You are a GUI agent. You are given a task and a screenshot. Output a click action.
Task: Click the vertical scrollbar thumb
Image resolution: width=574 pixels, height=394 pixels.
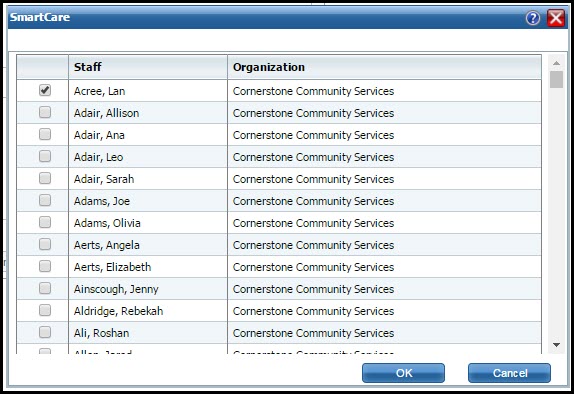556,79
